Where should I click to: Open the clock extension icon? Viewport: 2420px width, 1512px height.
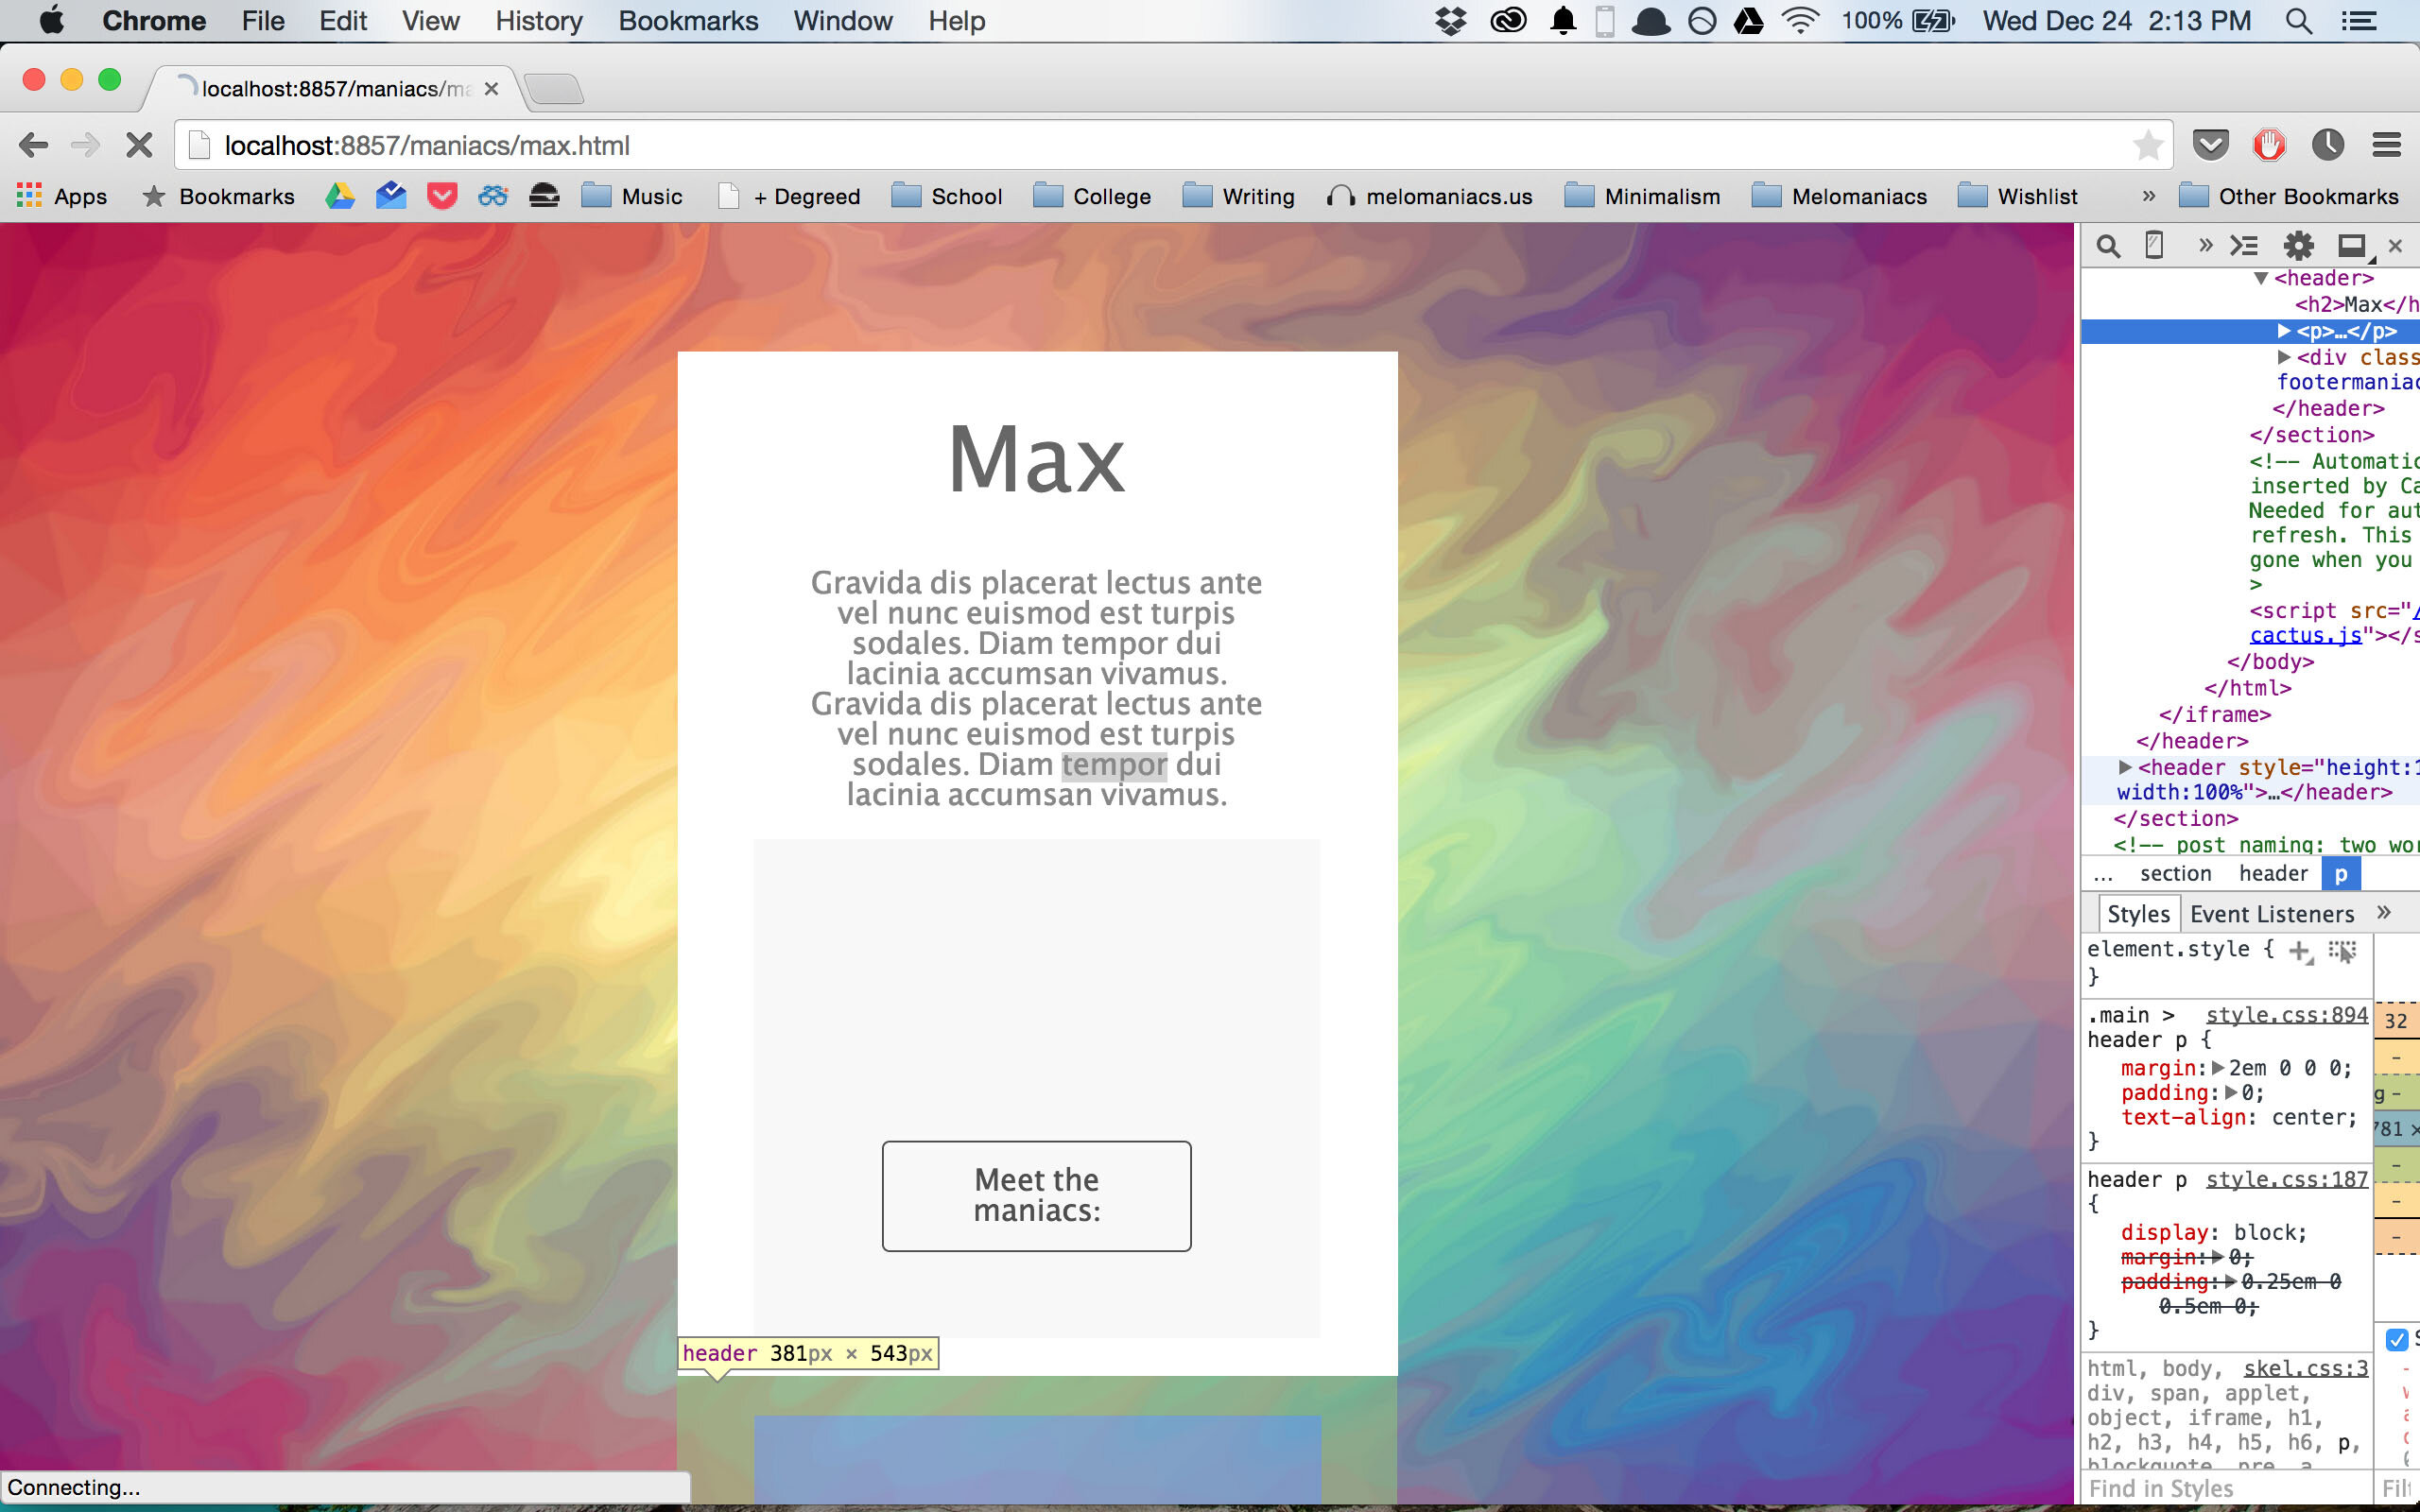tap(2327, 146)
